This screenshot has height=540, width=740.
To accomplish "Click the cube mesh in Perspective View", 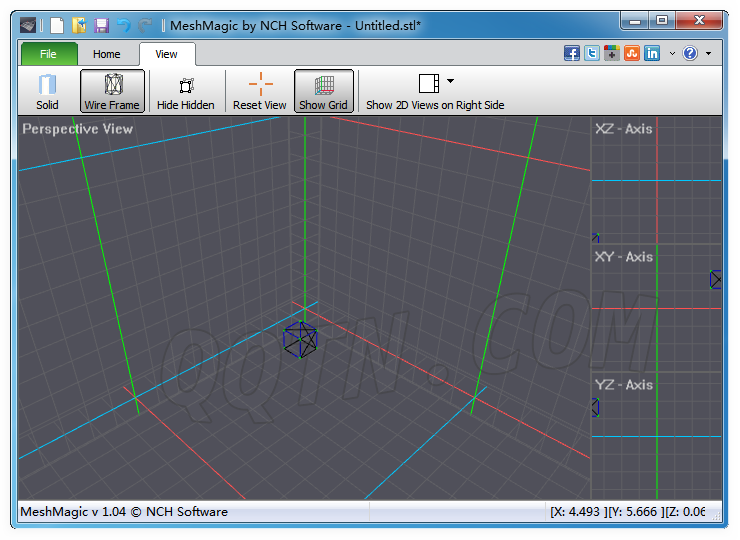I will 300,339.
